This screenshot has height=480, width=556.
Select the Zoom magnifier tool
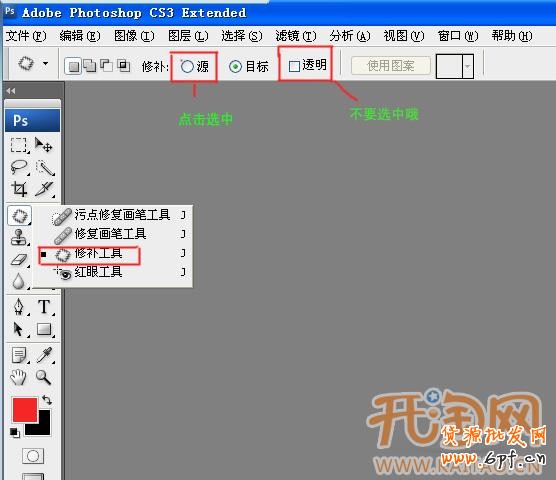point(43,378)
